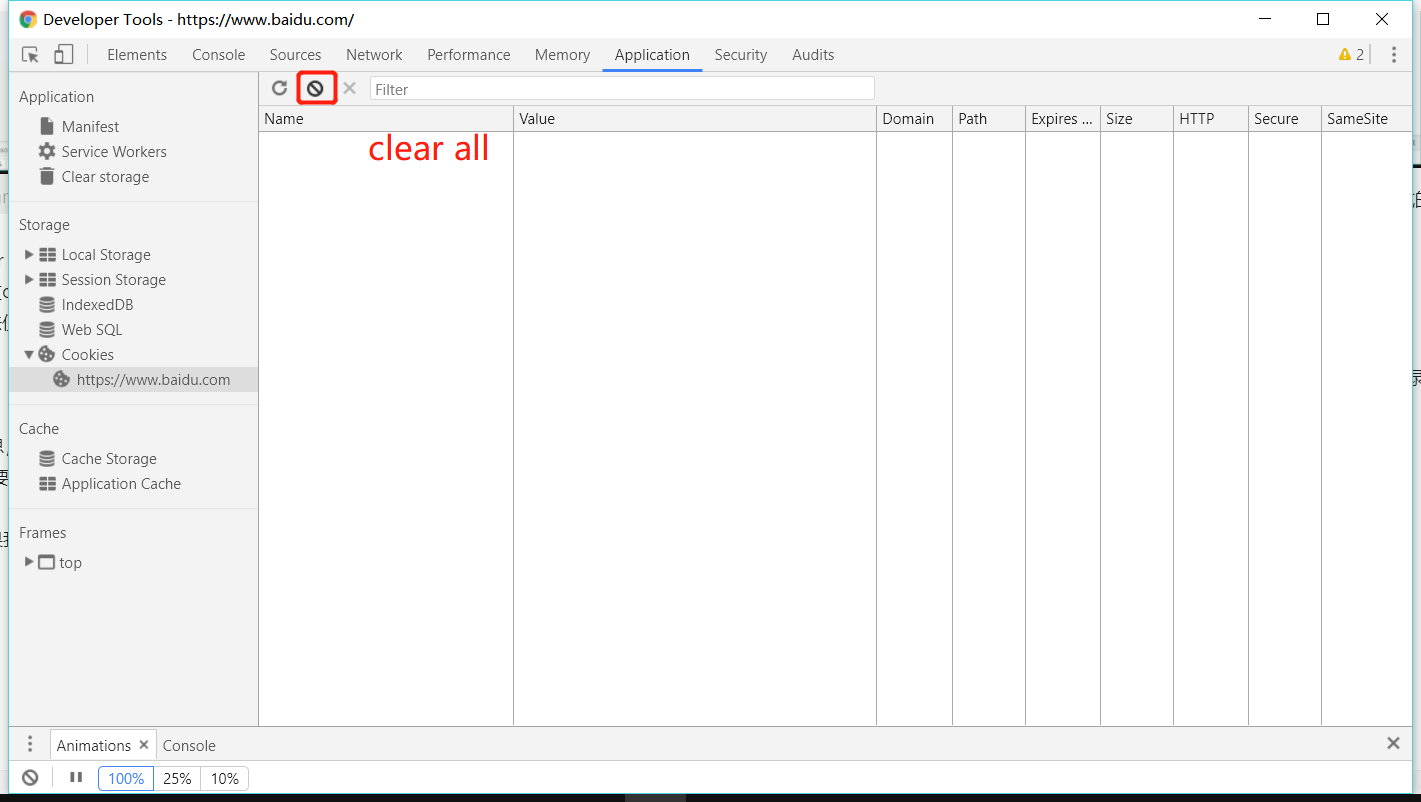
Task: Open the Sources tab
Action: (295, 55)
